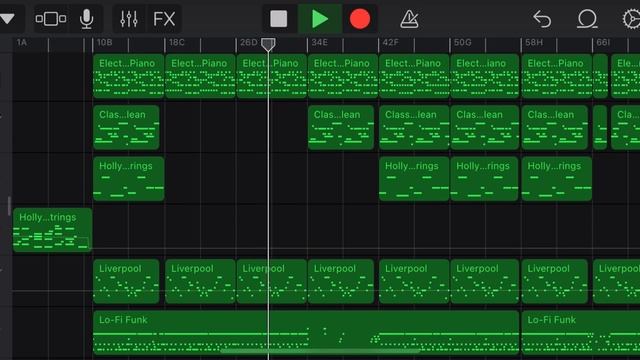
Task: Open the Loop Browser icon
Action: click(x=587, y=19)
